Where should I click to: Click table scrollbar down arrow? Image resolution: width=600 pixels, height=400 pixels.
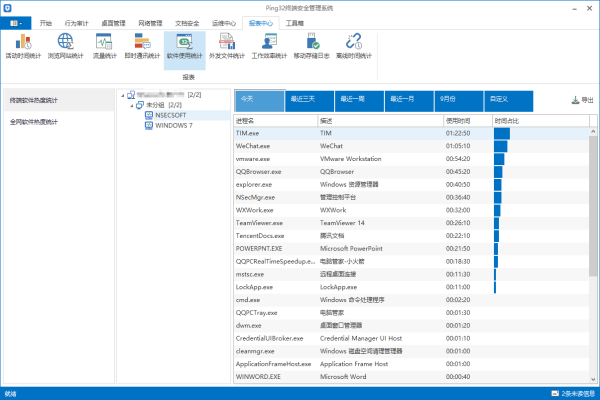tap(593, 379)
